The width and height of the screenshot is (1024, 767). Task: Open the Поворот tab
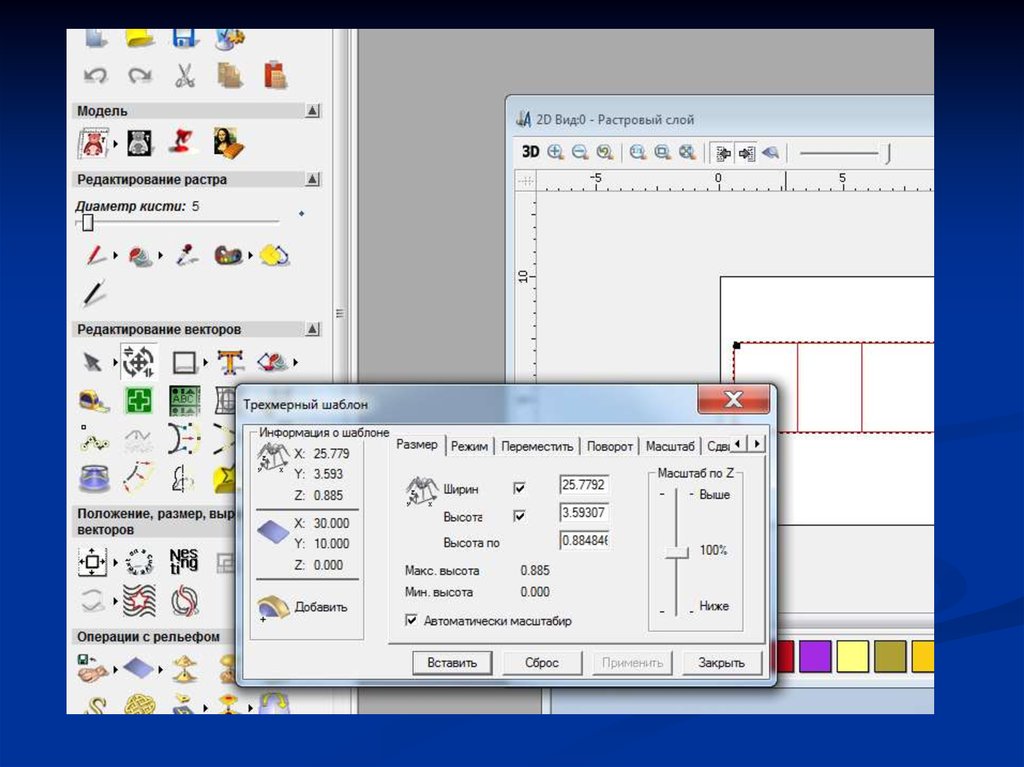(609, 446)
